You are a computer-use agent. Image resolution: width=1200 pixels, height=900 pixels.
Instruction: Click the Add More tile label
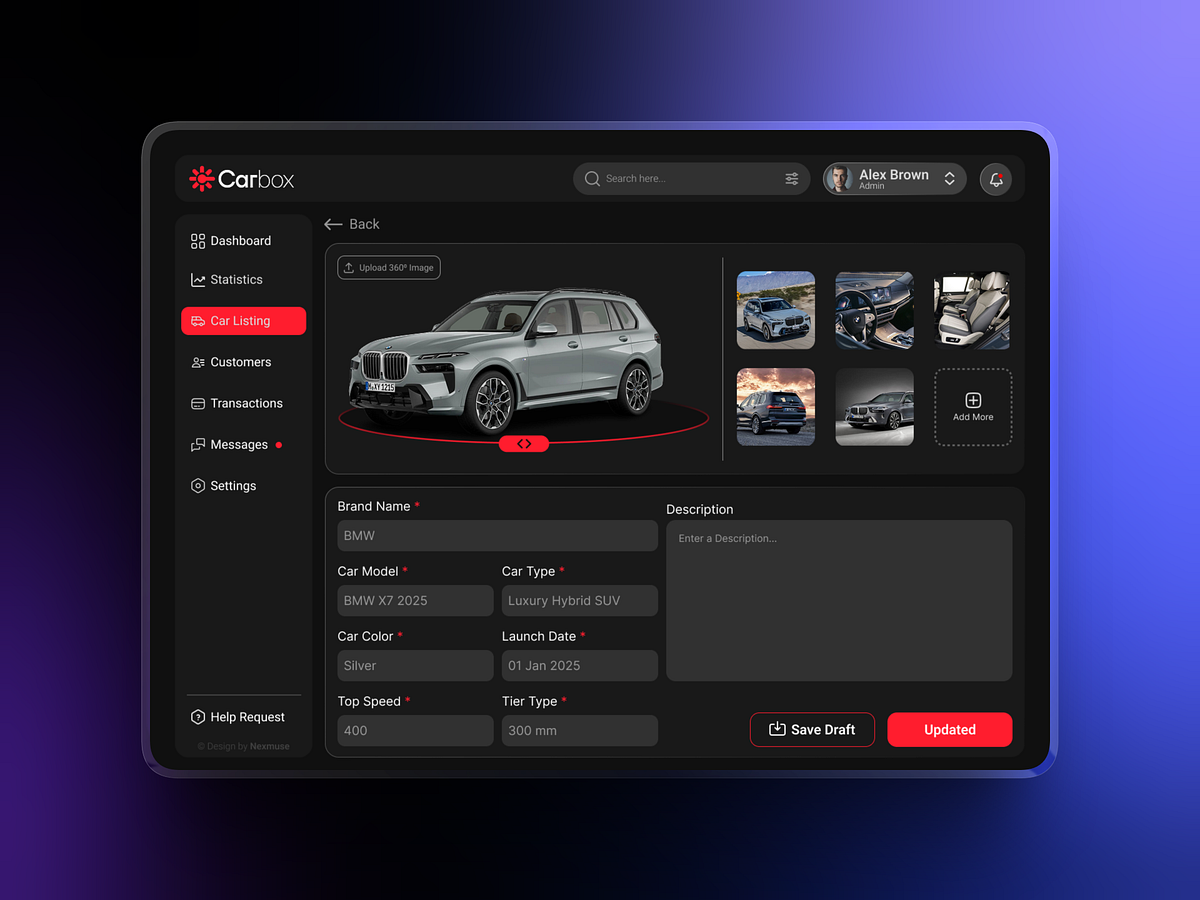(973, 417)
